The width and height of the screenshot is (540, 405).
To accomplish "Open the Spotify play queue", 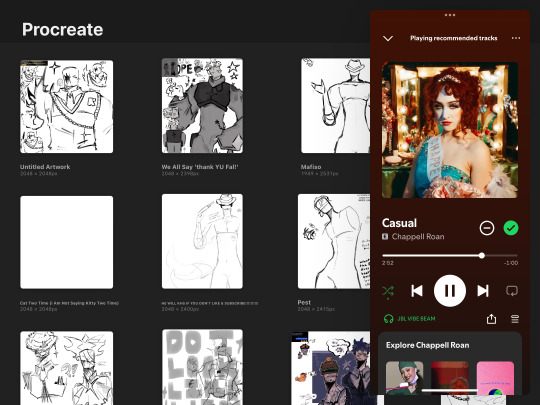I will click(515, 319).
